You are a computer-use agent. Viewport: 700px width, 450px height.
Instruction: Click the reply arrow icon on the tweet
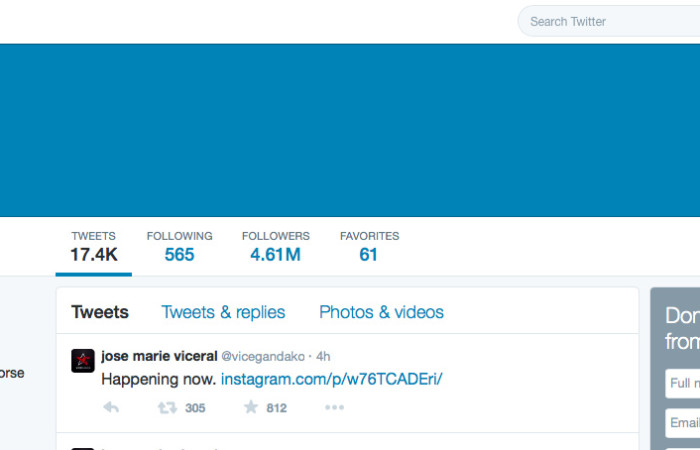(111, 407)
